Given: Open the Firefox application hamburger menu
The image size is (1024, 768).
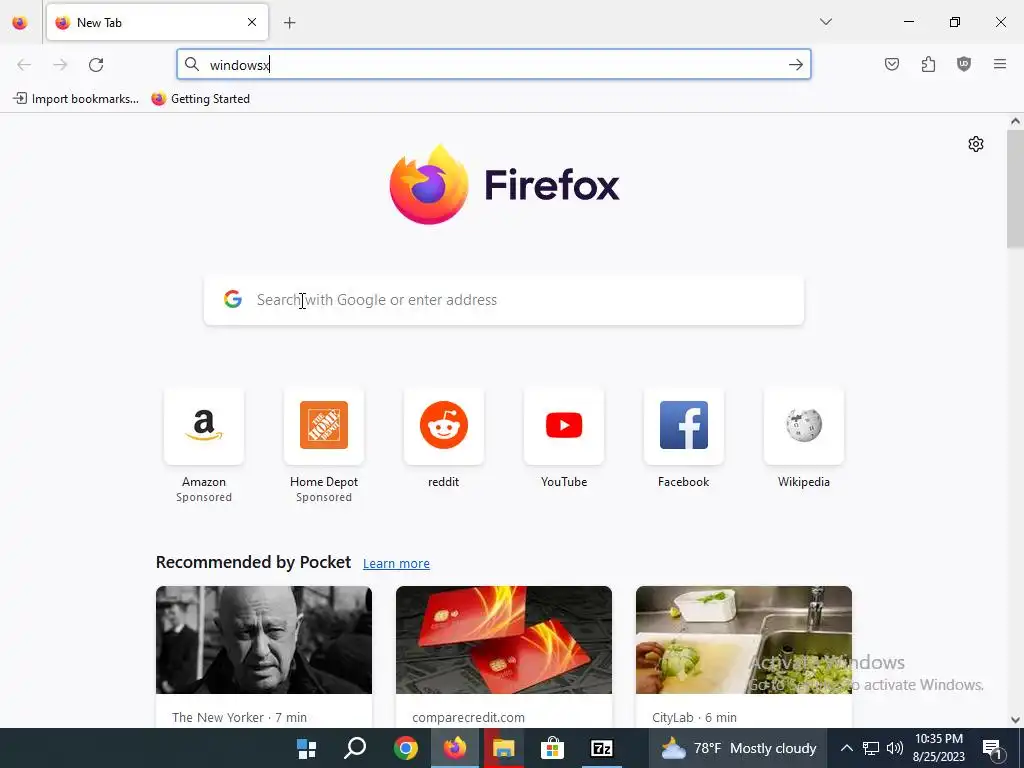Looking at the screenshot, I should [x=1000, y=64].
